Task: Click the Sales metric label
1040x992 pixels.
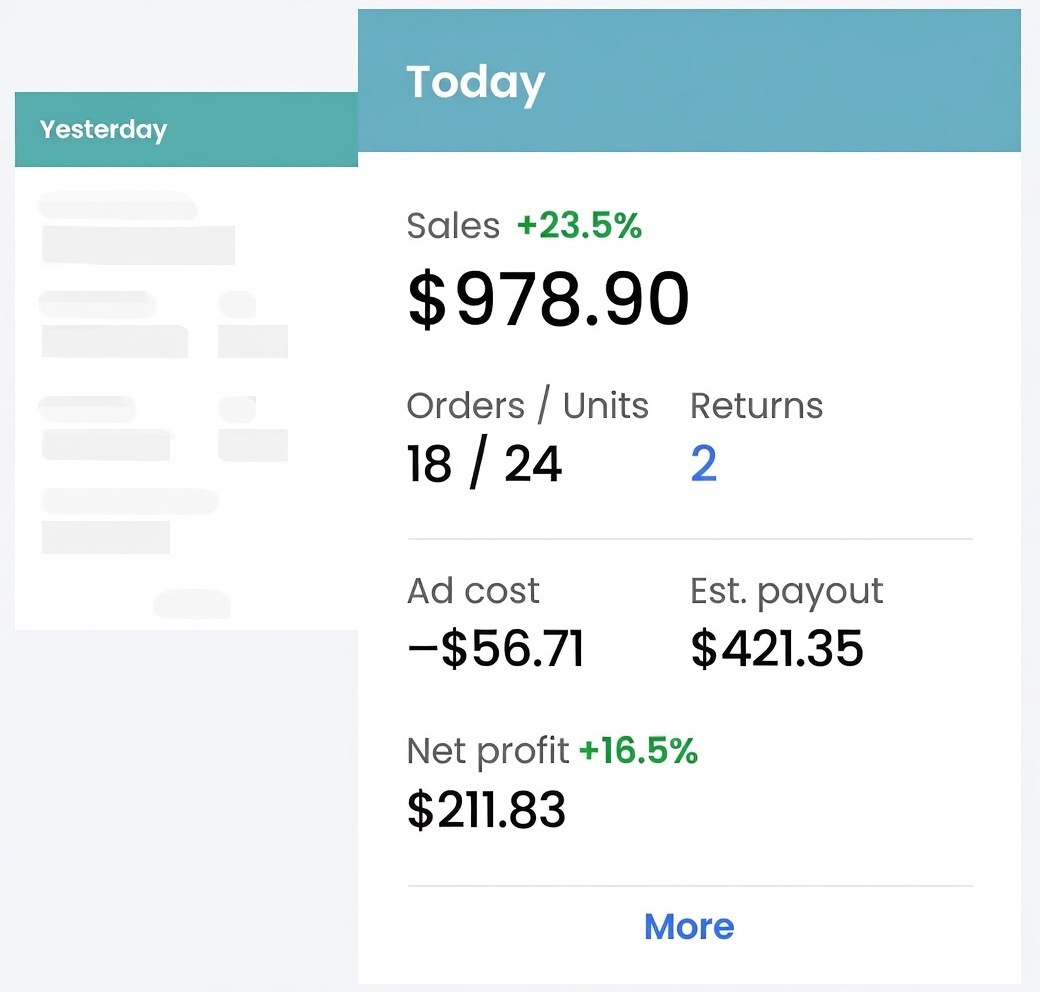Action: 452,225
